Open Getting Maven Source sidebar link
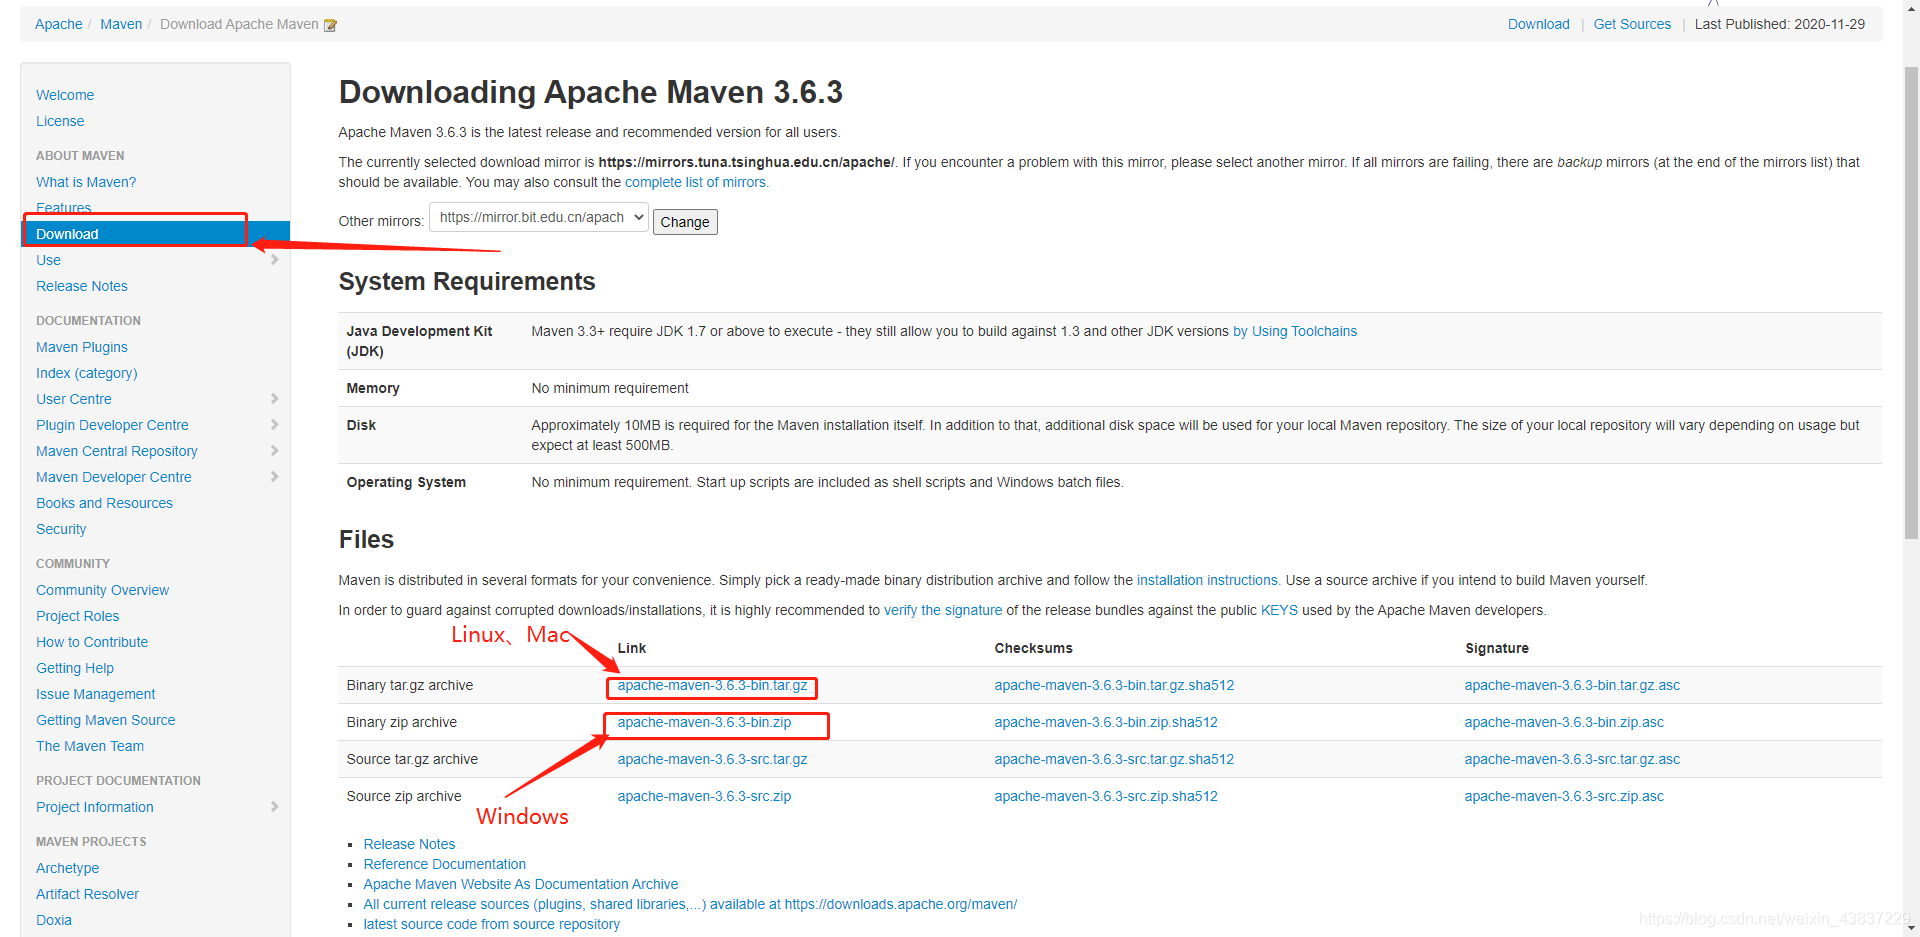The height and width of the screenshot is (937, 1920). 105,720
